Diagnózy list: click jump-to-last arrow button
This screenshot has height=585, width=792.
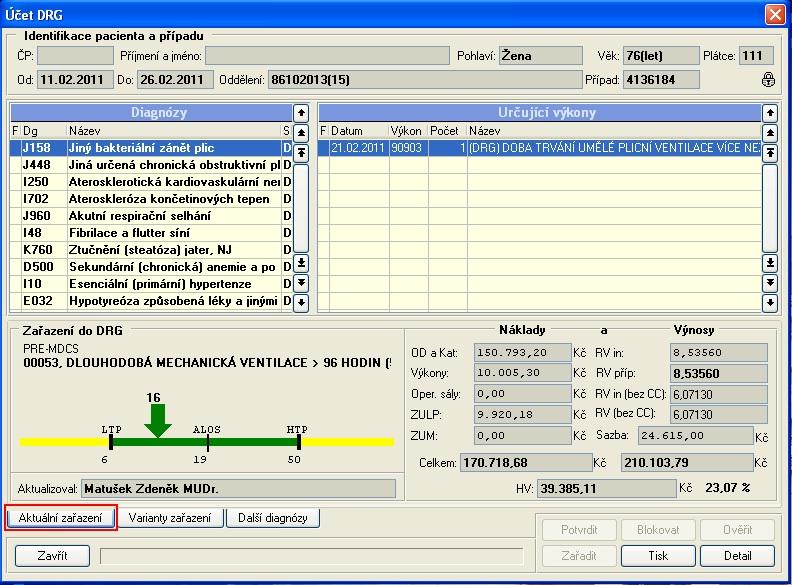pos(301,263)
